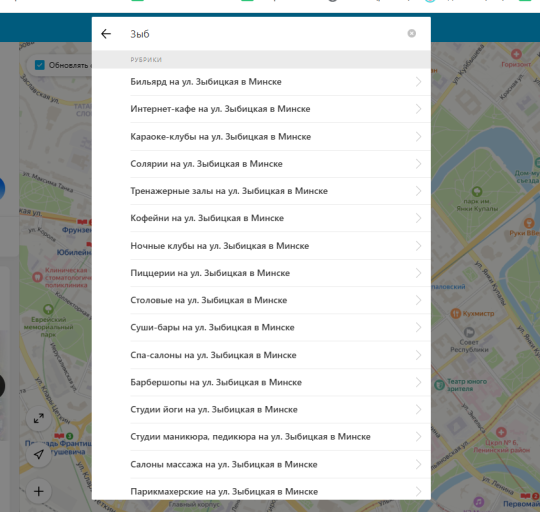Open fullscreen map expand icon

[39, 419]
